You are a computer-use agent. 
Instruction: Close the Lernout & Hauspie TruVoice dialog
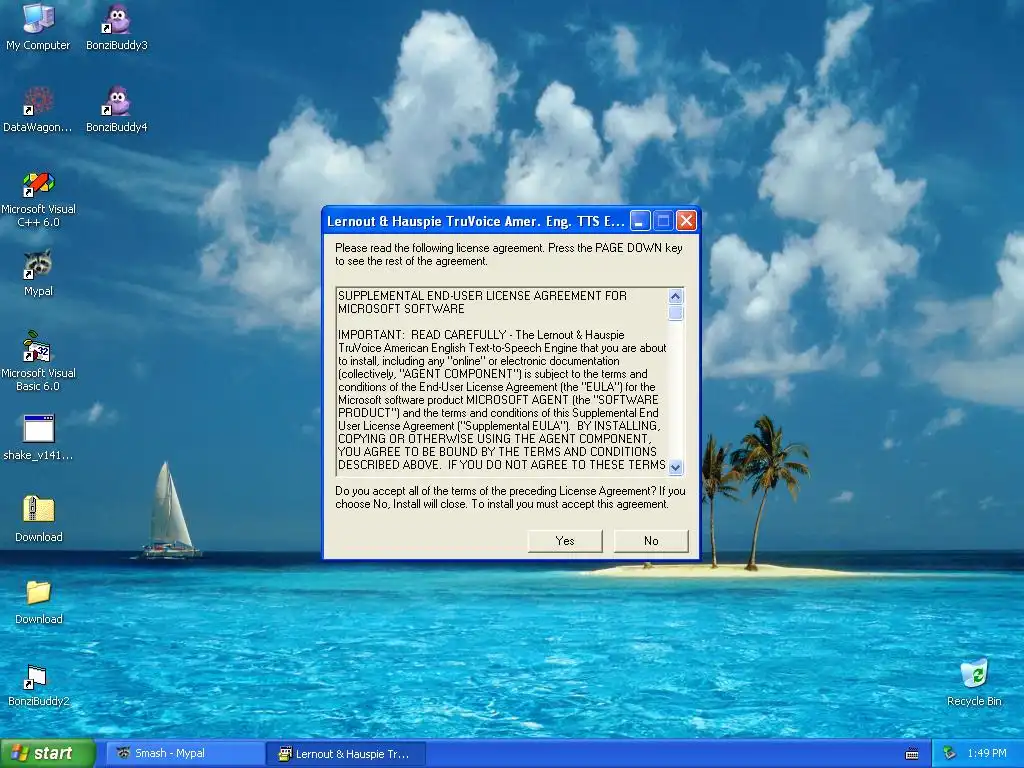click(686, 221)
